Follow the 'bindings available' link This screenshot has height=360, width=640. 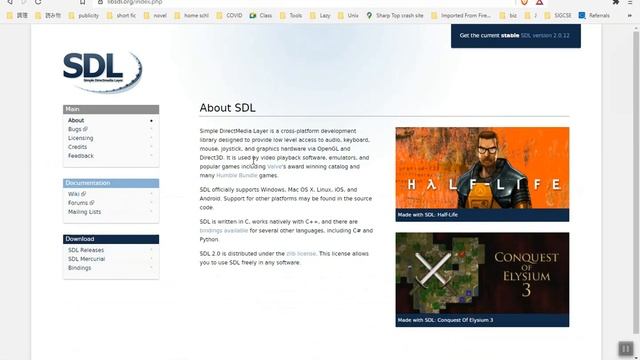coord(224,231)
